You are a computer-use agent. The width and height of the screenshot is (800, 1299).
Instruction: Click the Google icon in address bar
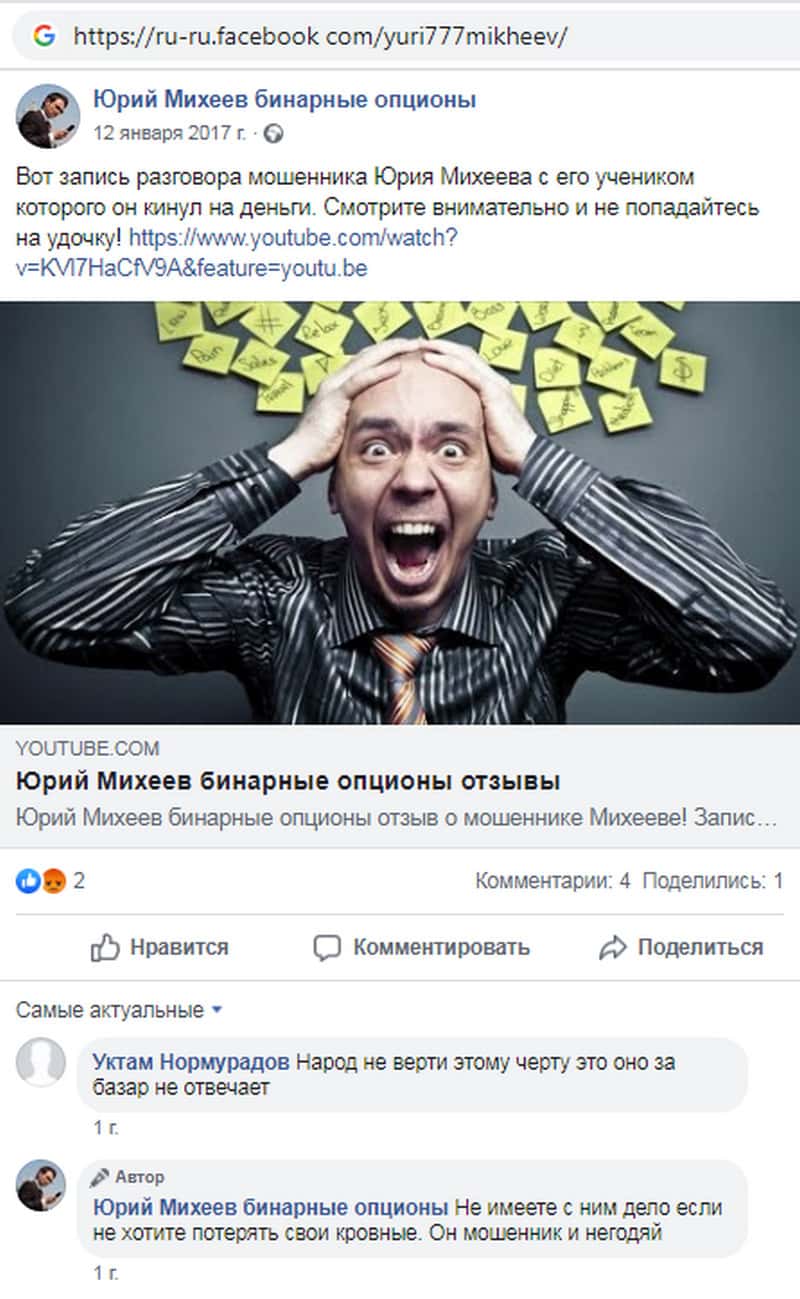(44, 37)
